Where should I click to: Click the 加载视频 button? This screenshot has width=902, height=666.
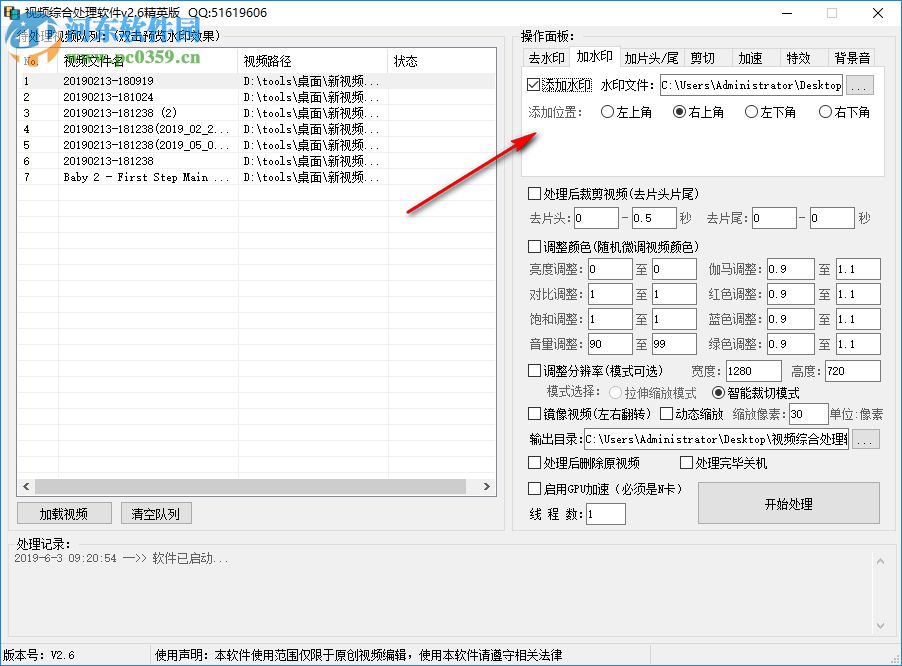(x=63, y=512)
